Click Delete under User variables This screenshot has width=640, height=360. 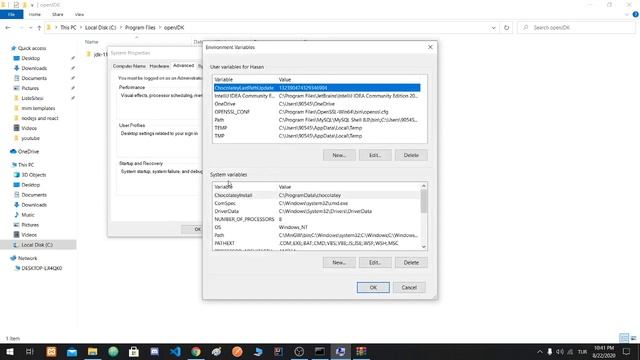[411, 155]
